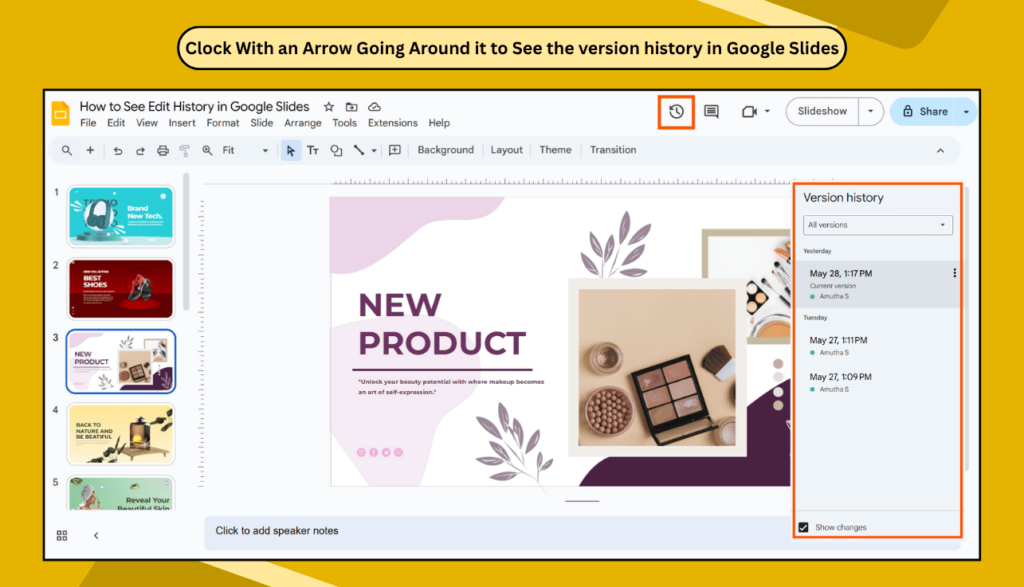Image resolution: width=1024 pixels, height=587 pixels.
Task: Open grid view from the bottom-left icon
Action: [61, 535]
